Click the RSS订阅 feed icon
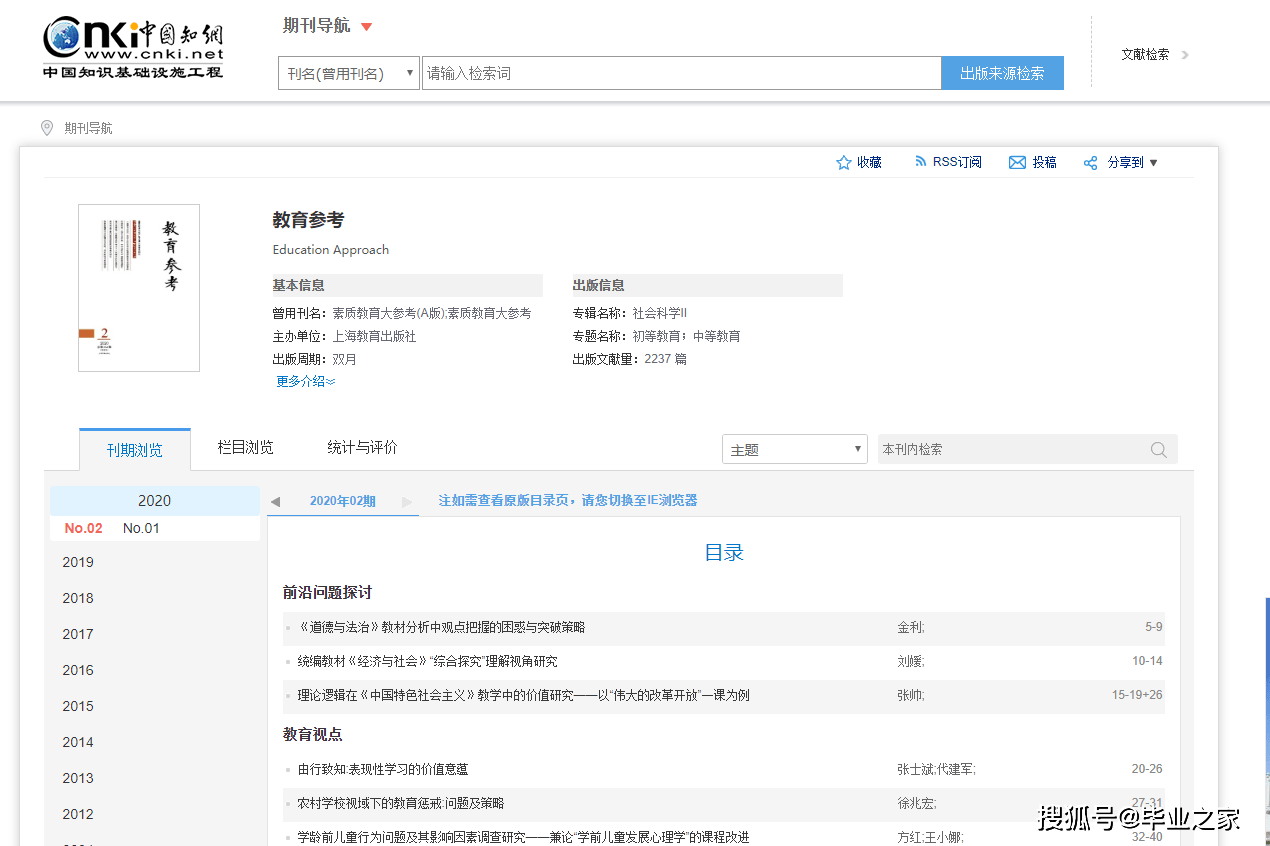The width and height of the screenshot is (1270, 846). (x=919, y=162)
